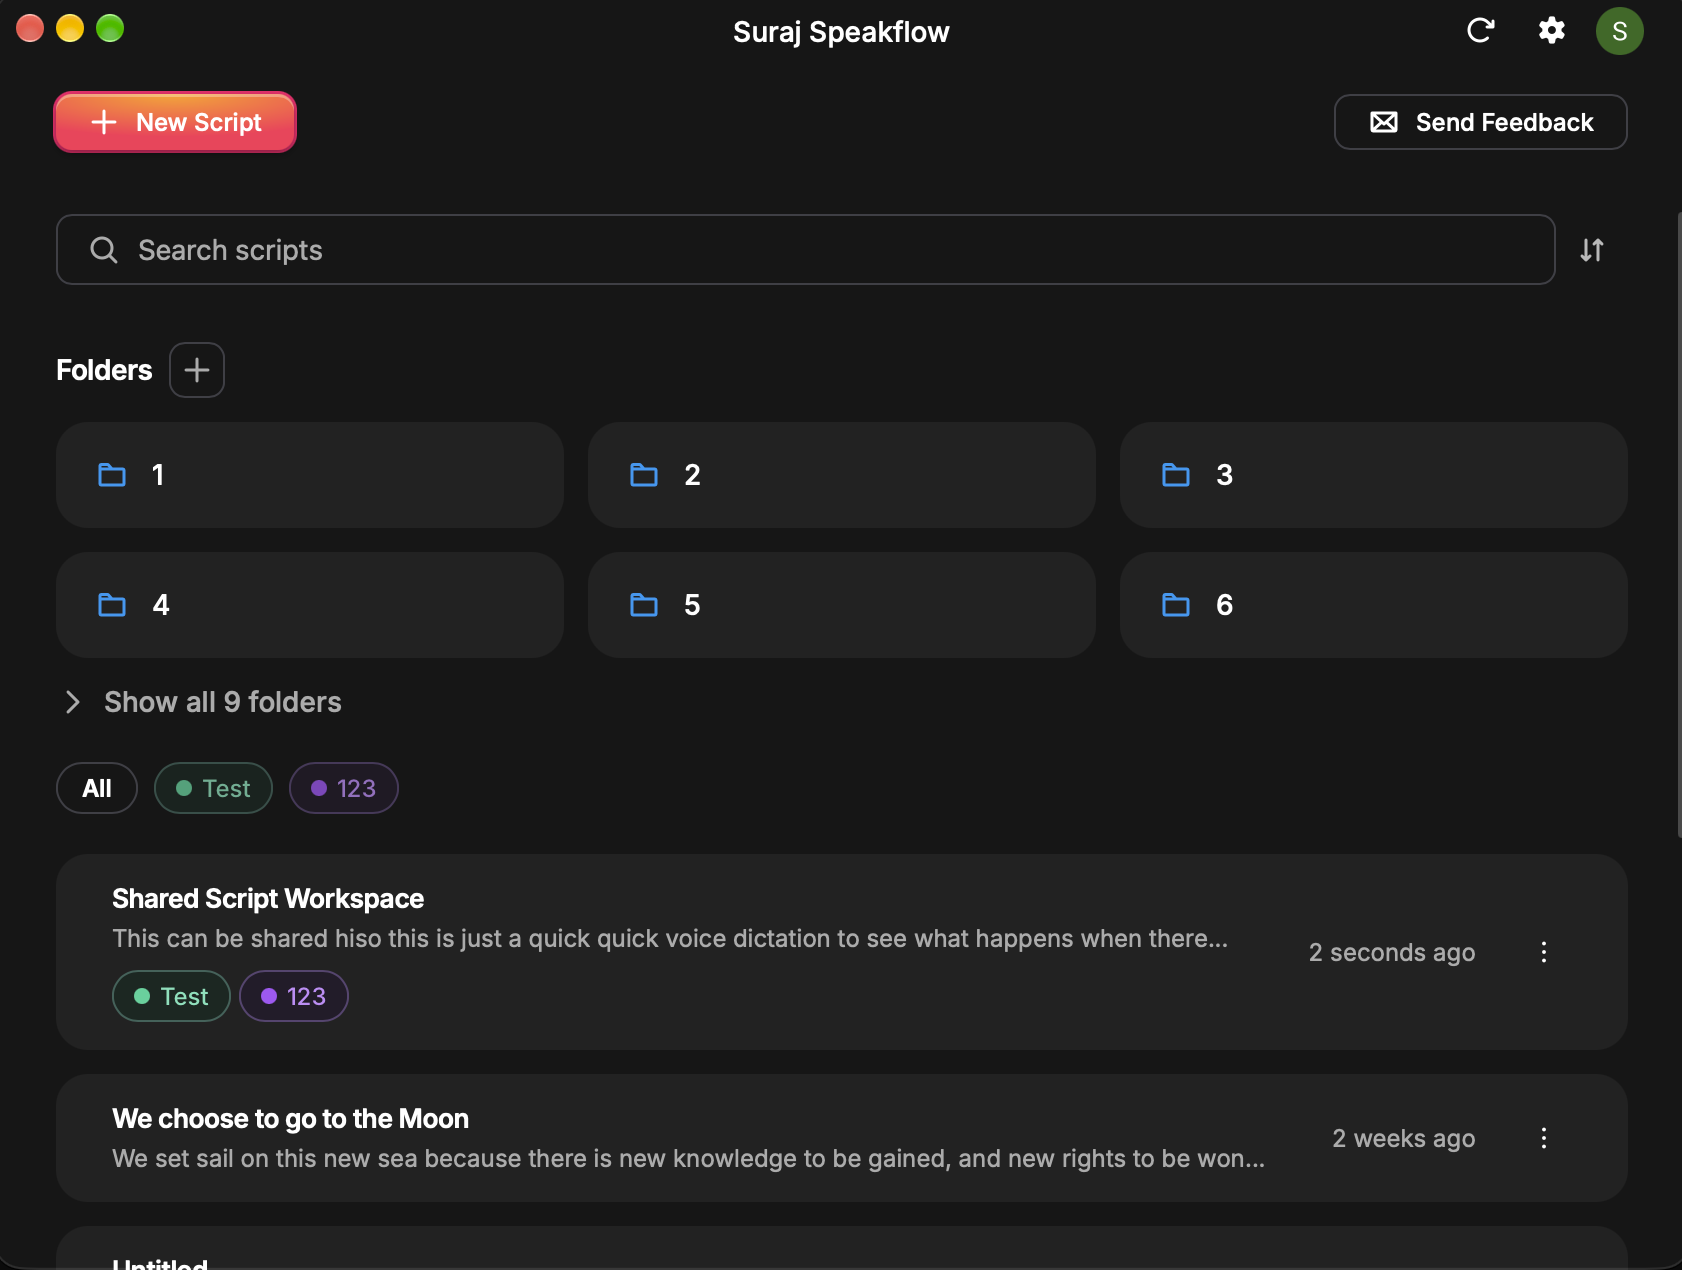Open folder 6

coord(1373,605)
